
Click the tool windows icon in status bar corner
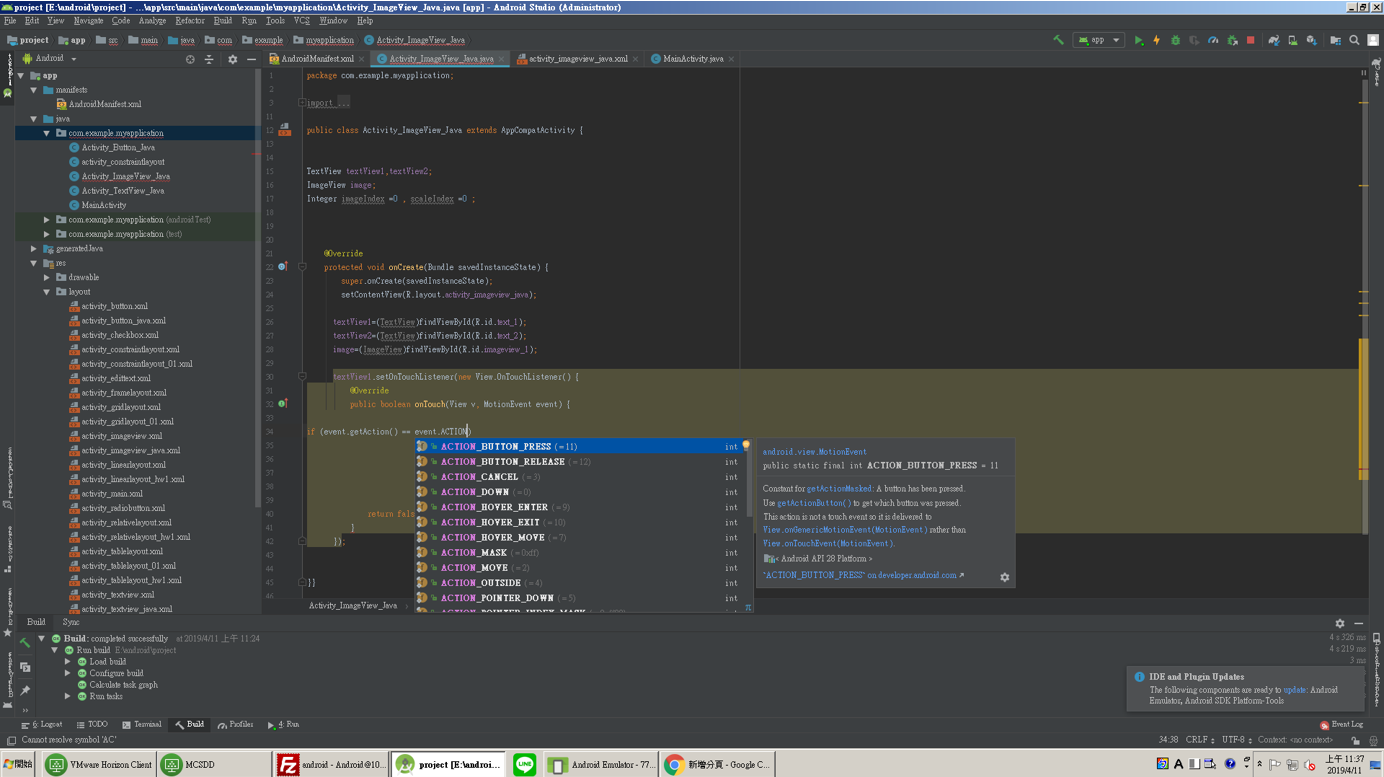[11, 741]
